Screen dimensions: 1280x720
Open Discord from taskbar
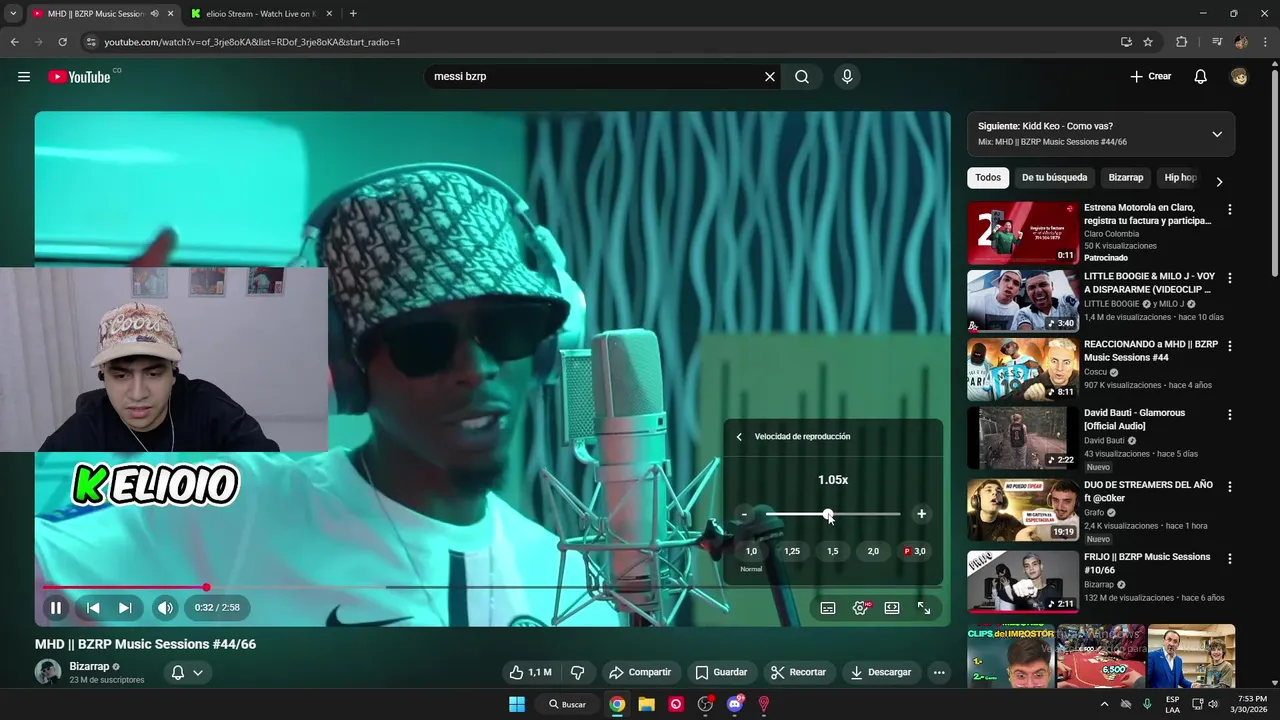coord(735,704)
